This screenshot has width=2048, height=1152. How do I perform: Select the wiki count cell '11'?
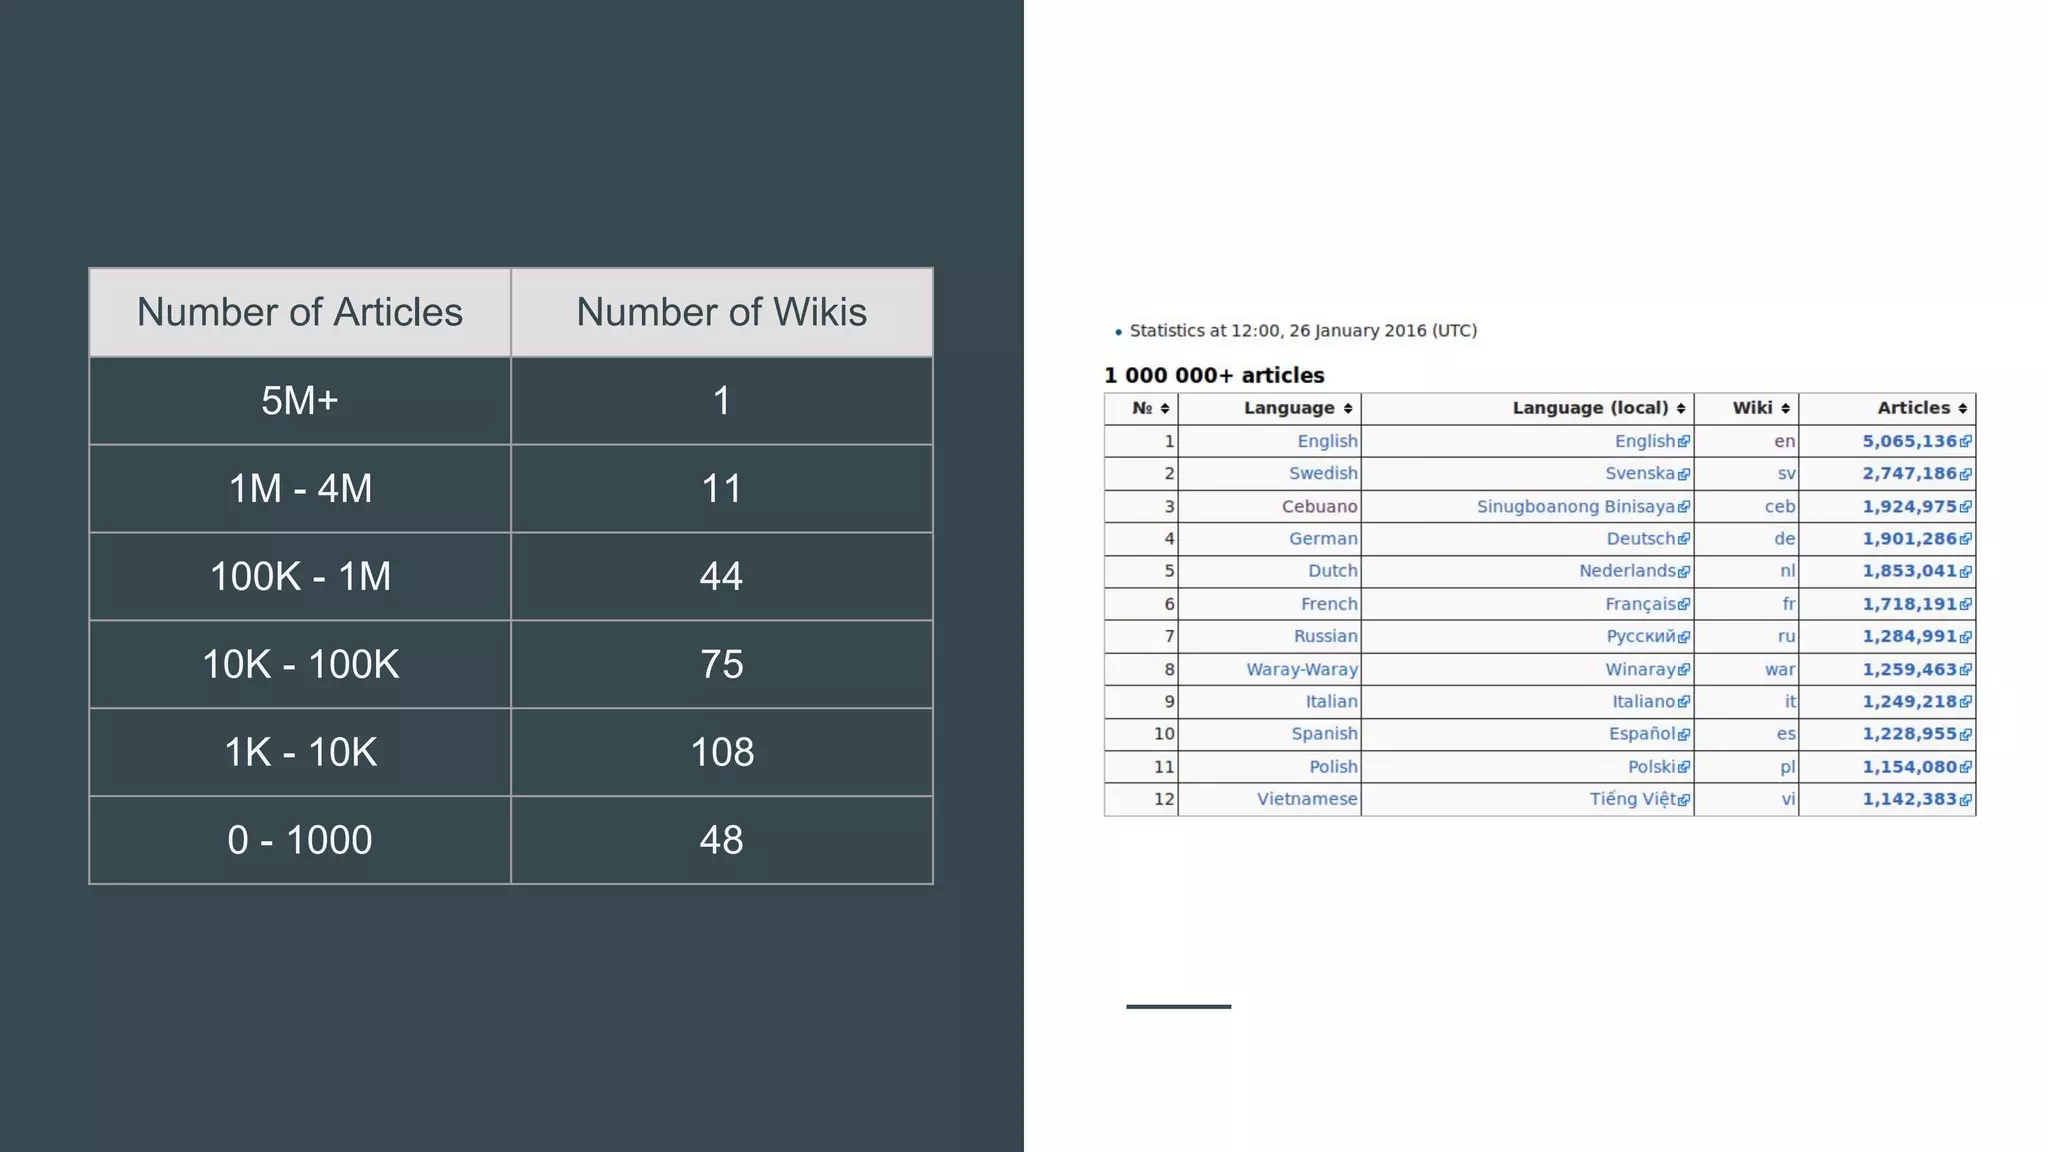pos(722,489)
